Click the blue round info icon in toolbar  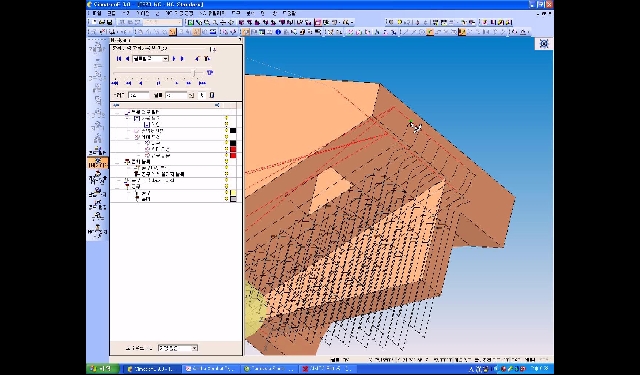click(278, 32)
